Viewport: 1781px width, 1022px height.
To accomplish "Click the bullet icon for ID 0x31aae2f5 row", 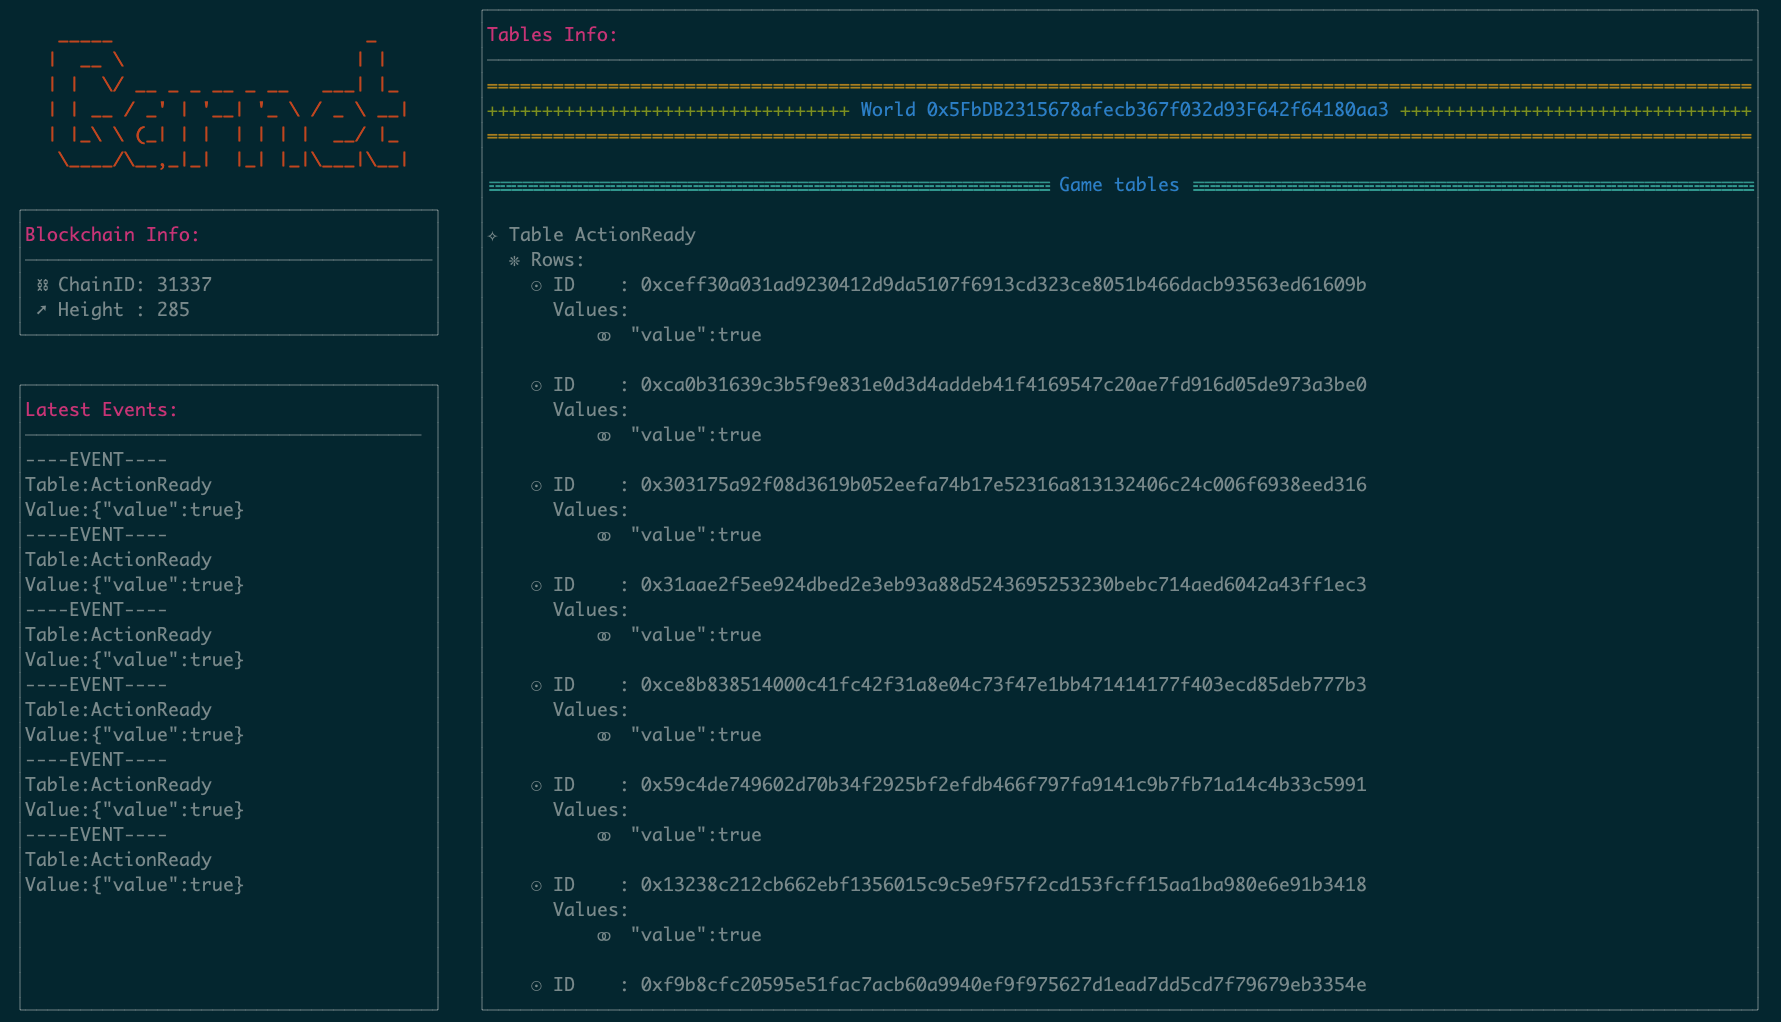I will 537,586.
